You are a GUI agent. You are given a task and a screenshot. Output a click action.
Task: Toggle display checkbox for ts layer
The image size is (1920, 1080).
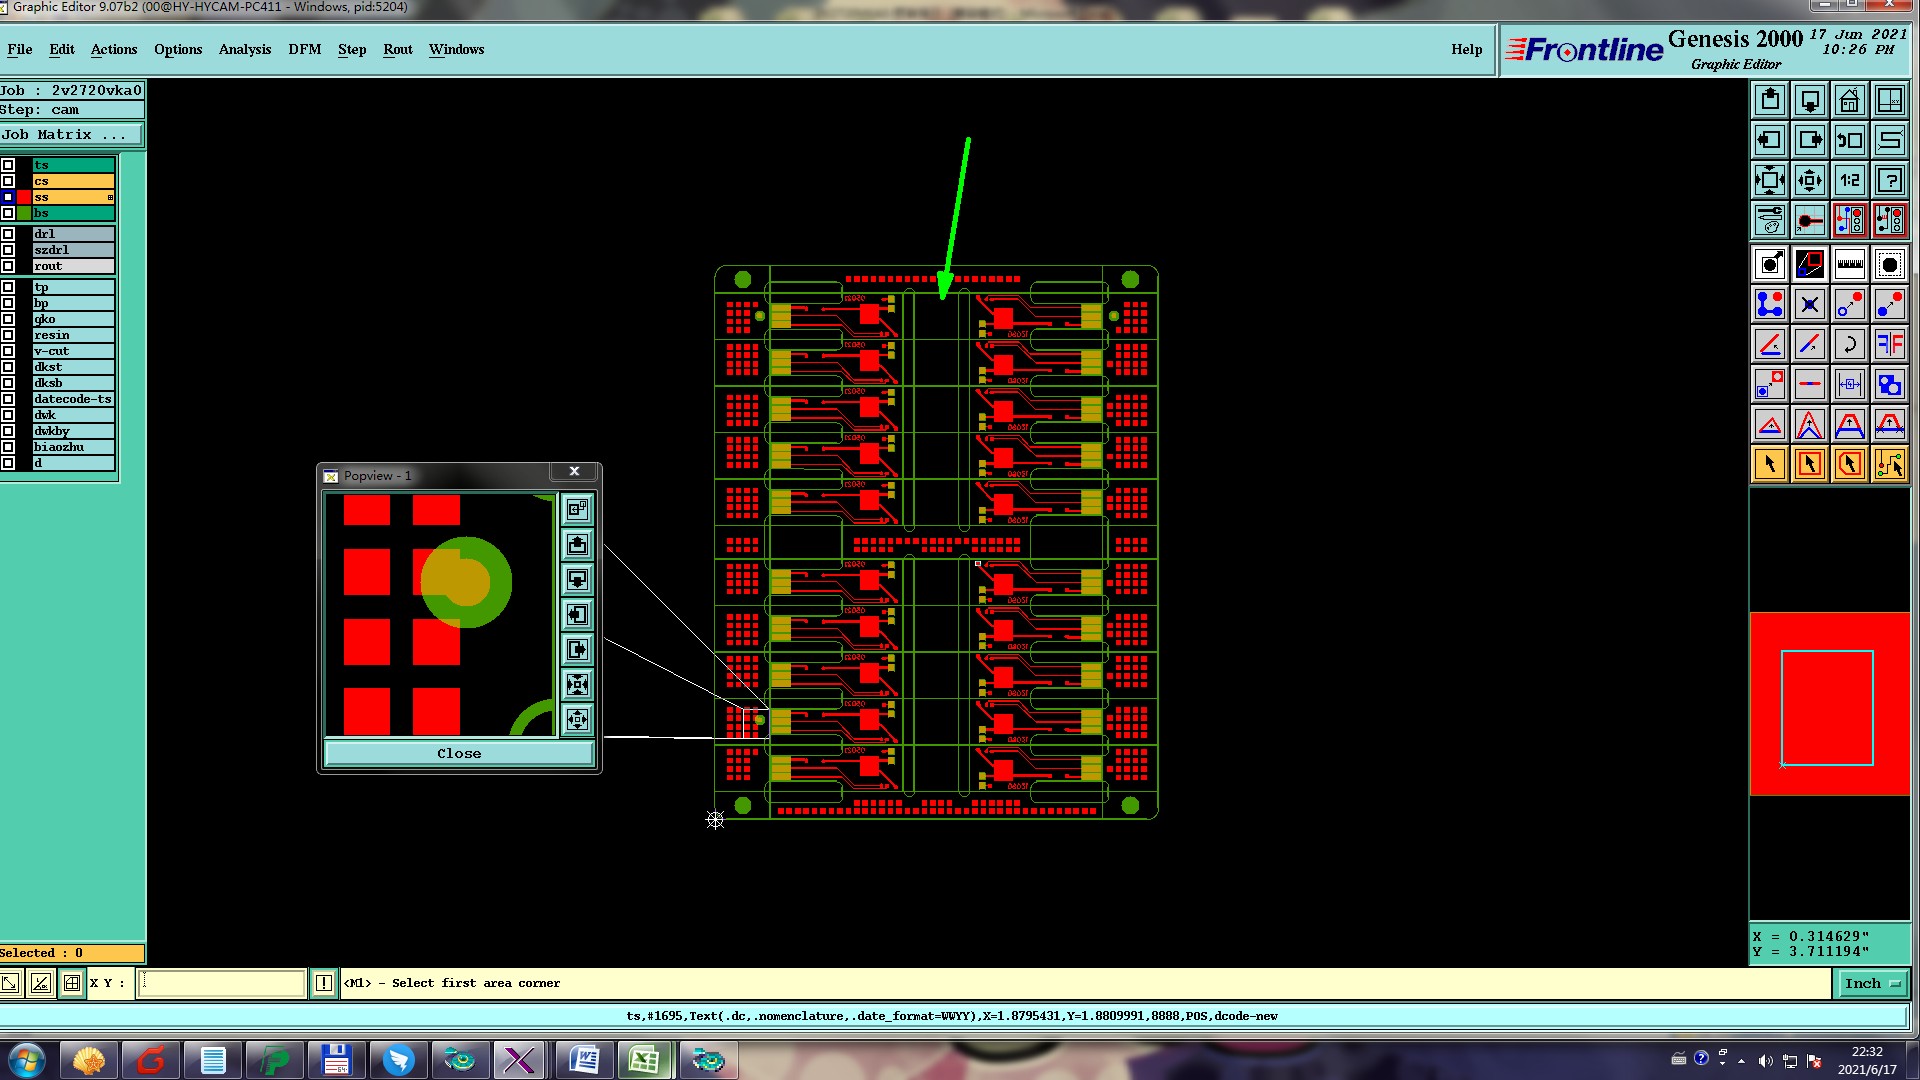click(x=8, y=165)
